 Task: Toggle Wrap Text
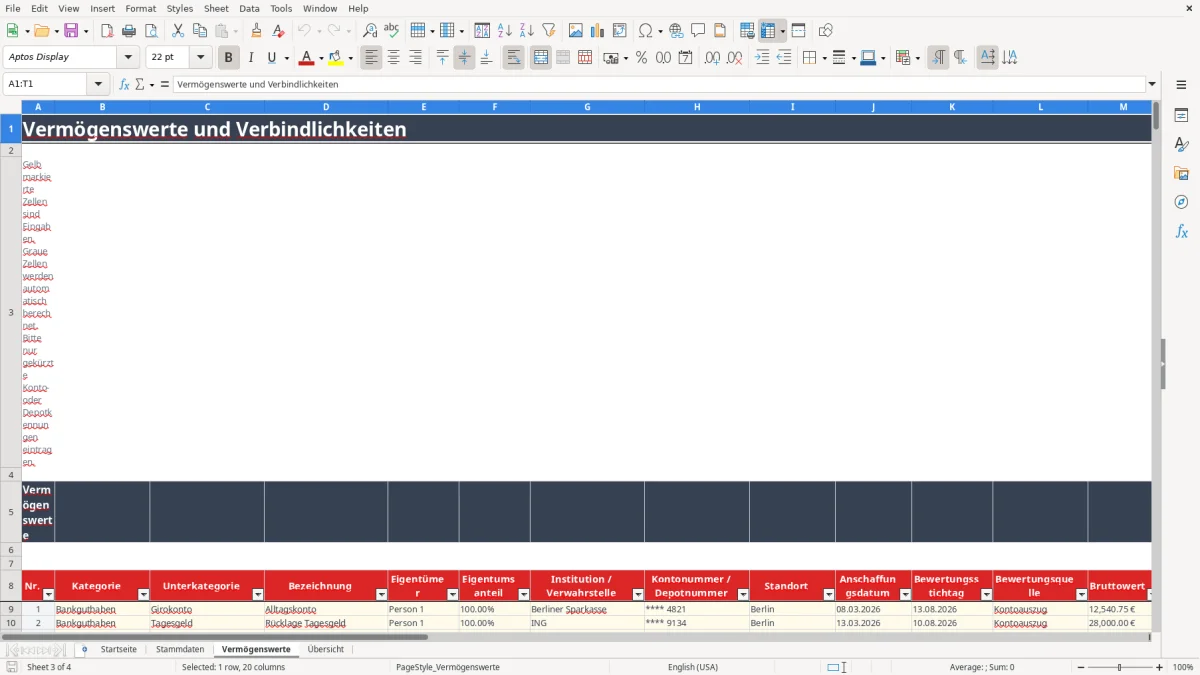514,58
